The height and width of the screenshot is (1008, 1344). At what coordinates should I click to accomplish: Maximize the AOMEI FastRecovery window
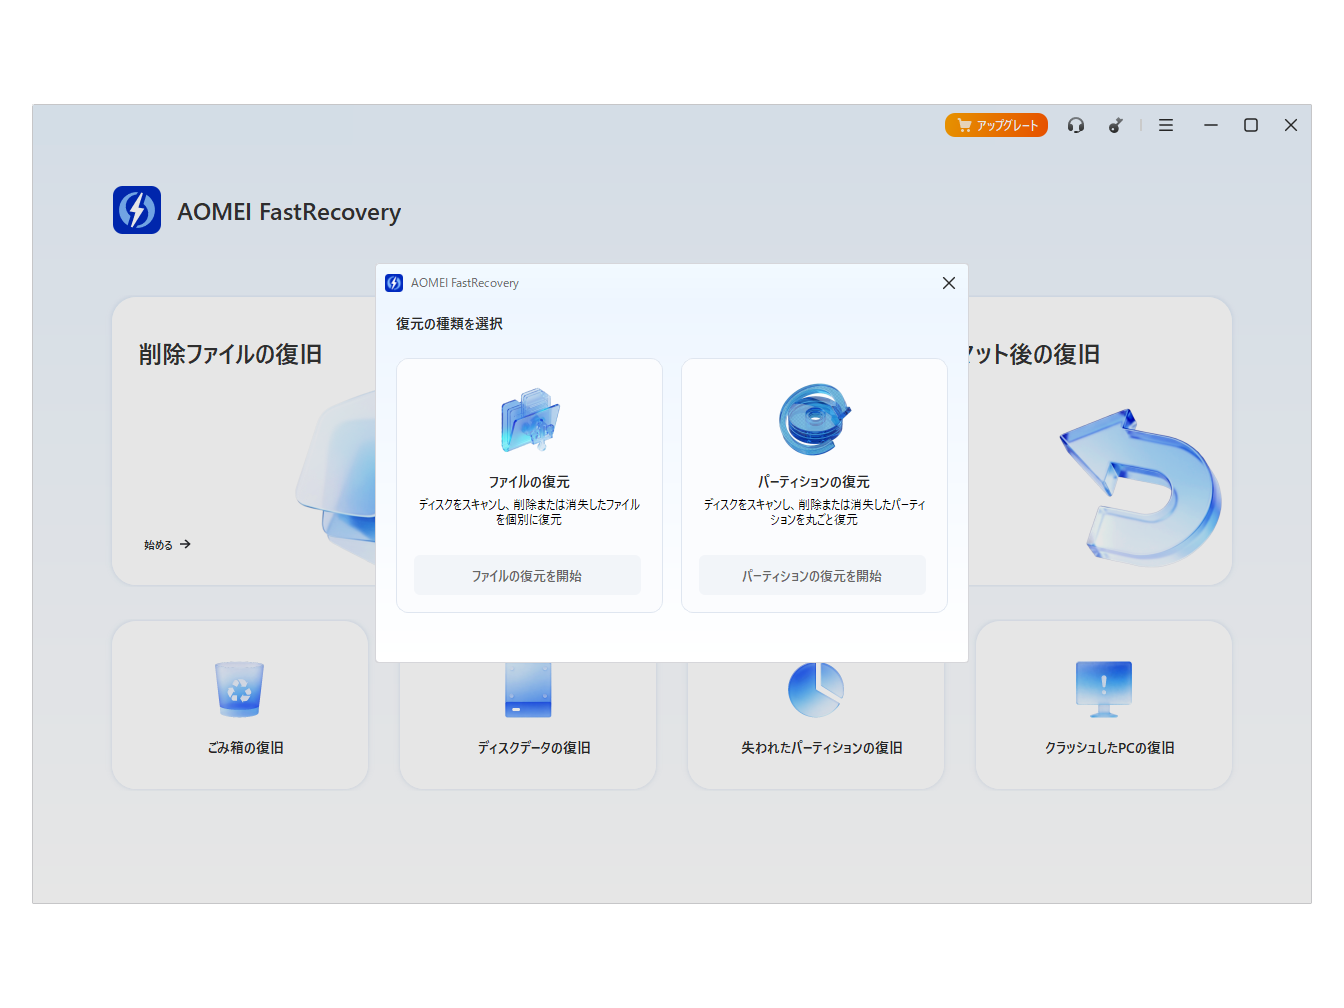[x=1251, y=125]
